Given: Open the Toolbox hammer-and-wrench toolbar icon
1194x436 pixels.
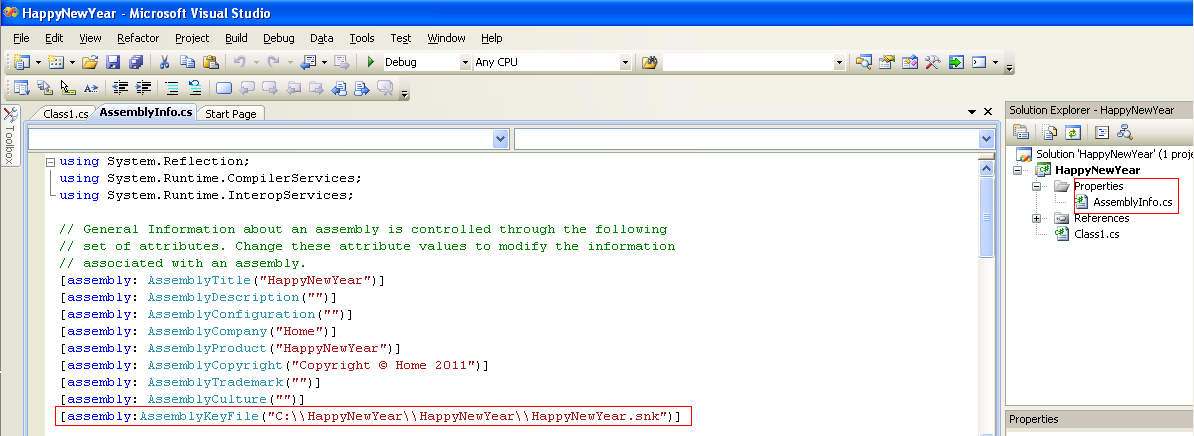Looking at the screenshot, I should point(933,62).
